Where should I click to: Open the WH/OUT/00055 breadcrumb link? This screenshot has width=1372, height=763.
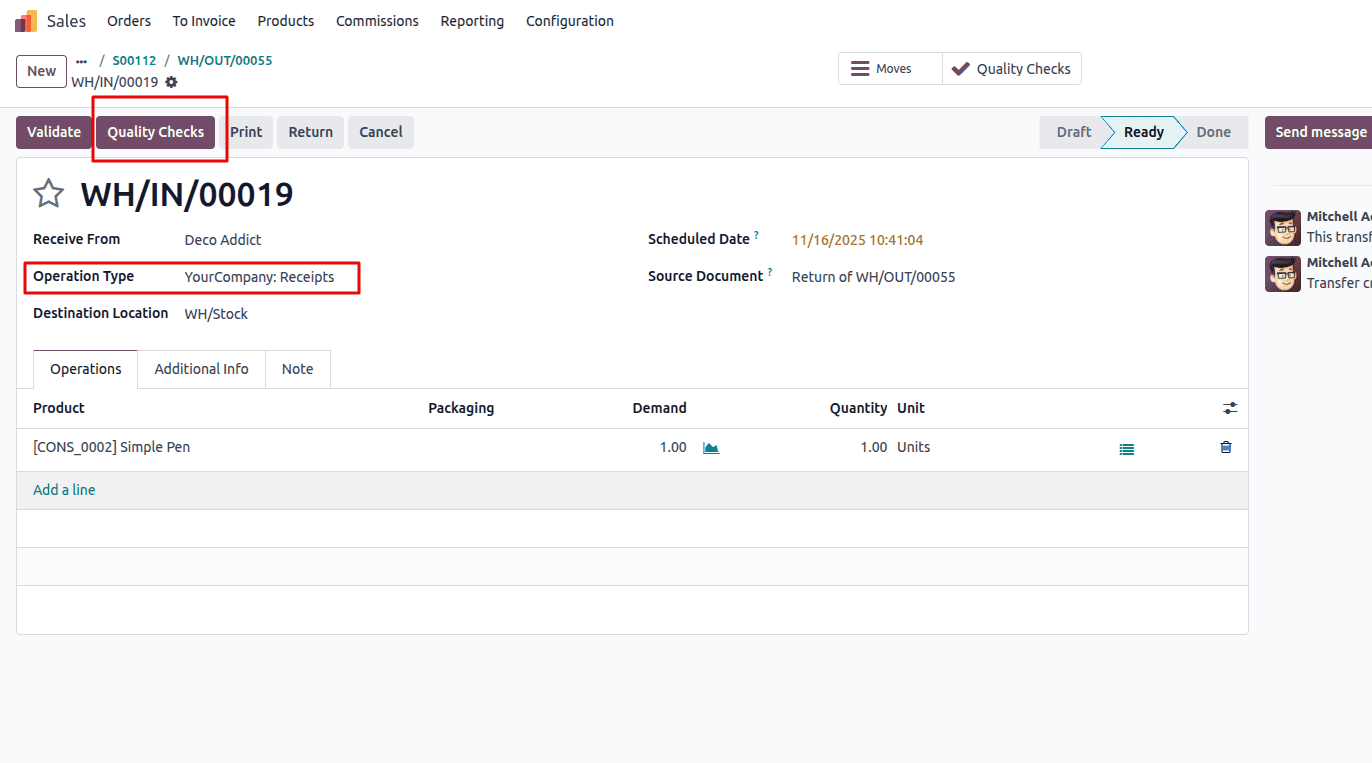[224, 60]
